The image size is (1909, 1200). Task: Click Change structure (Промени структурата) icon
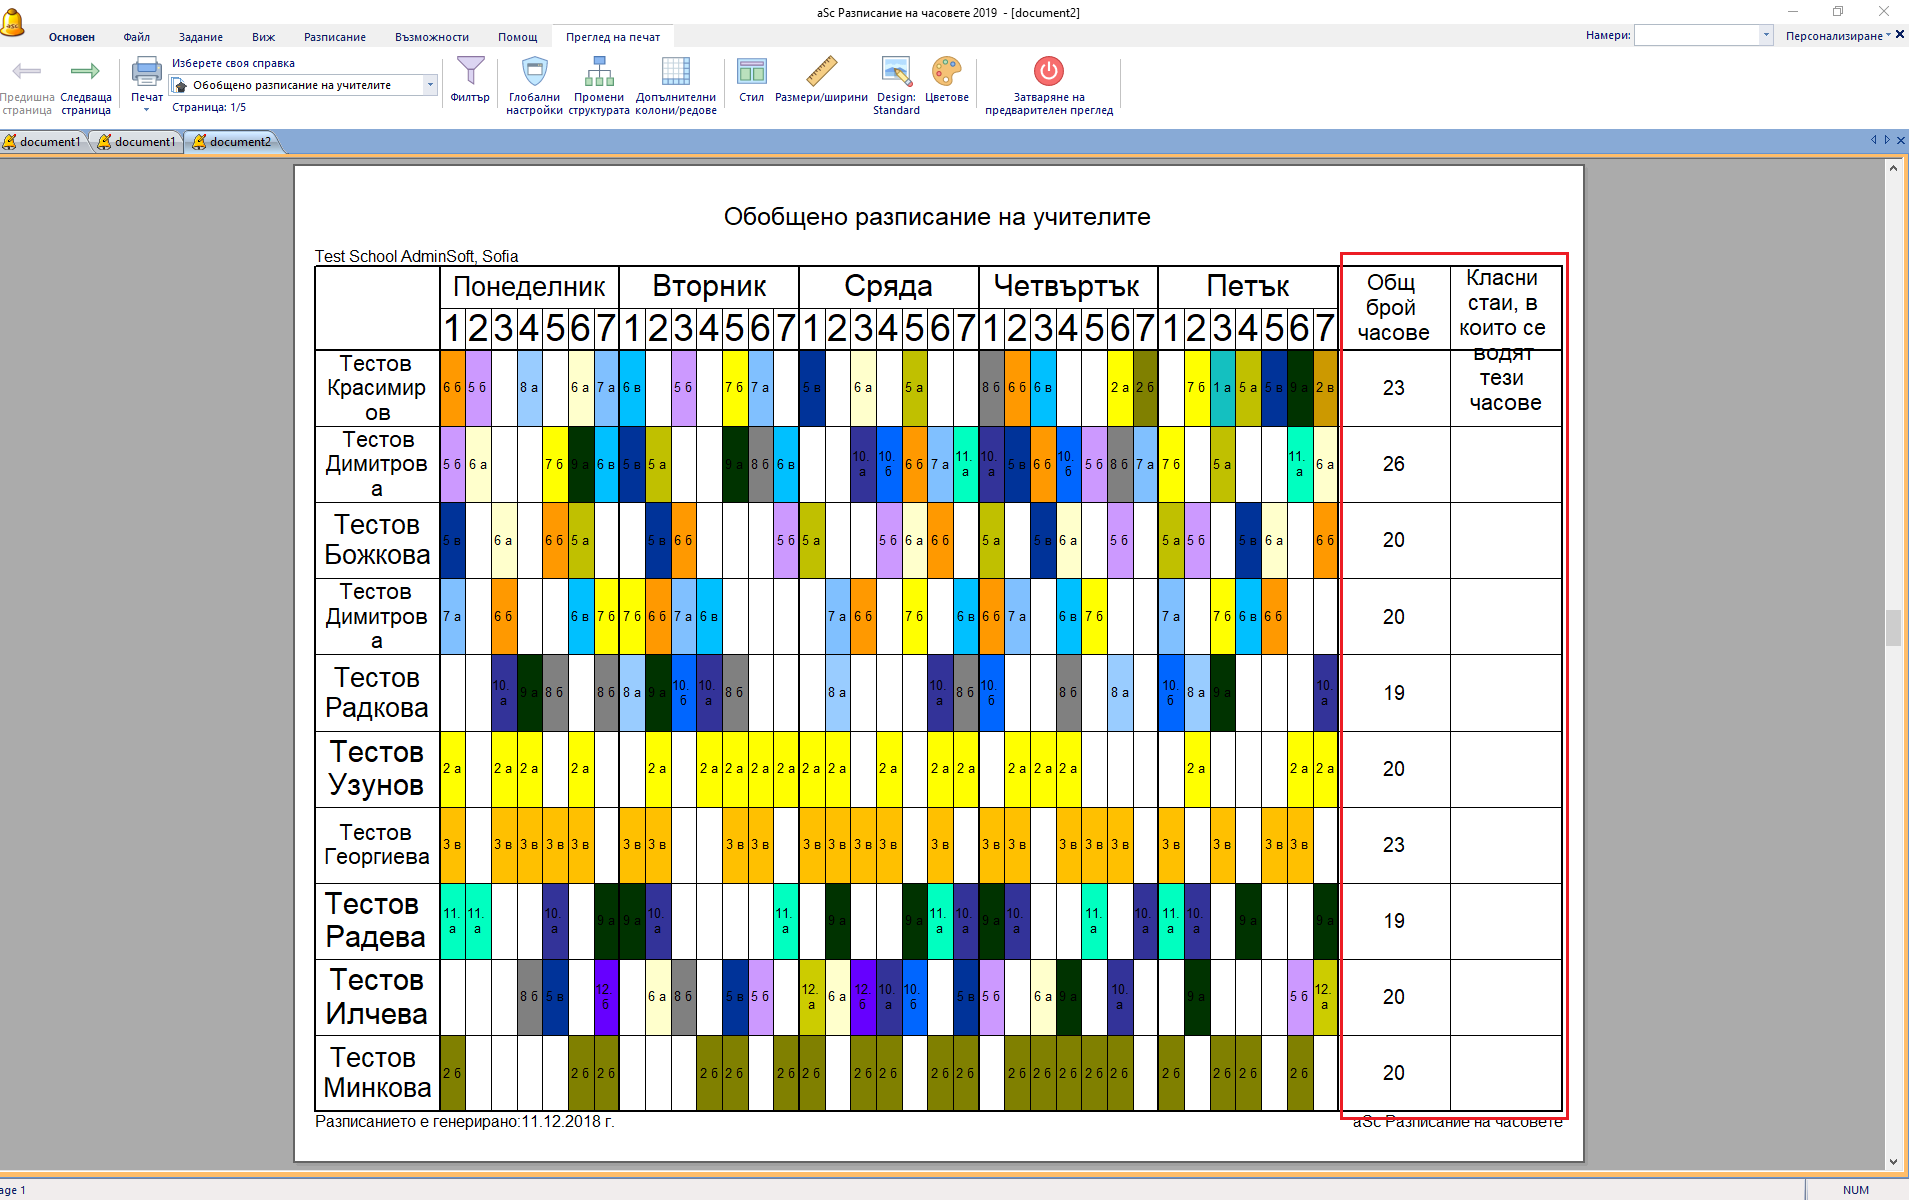click(x=599, y=72)
